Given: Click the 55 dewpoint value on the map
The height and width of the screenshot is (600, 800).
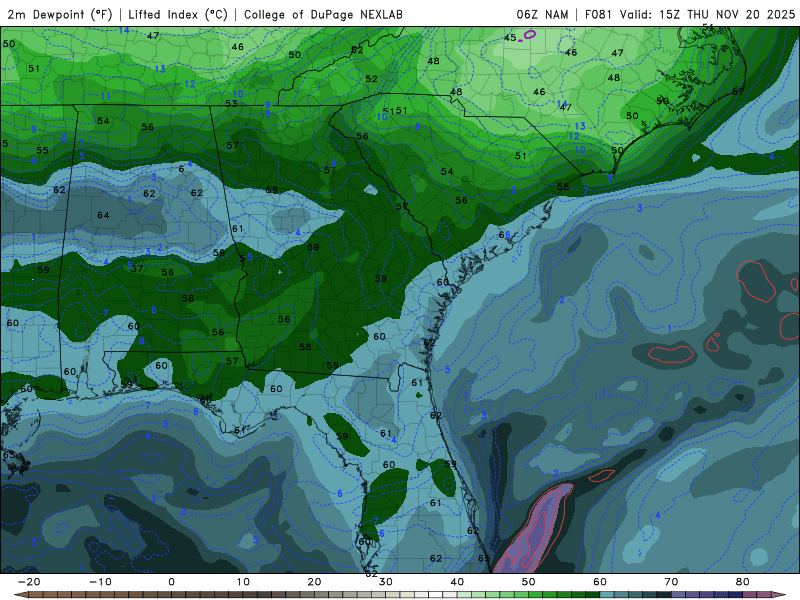Looking at the screenshot, I should pos(42,151).
